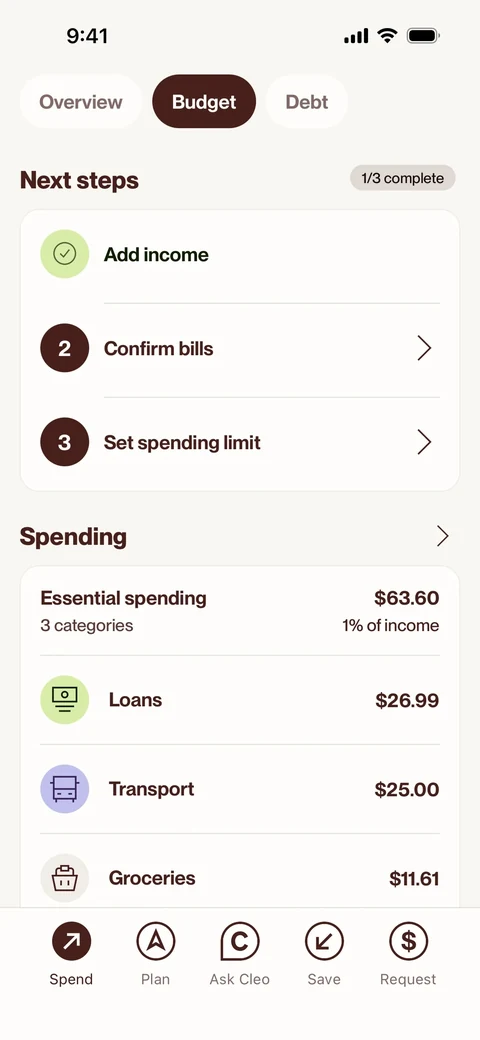The width and height of the screenshot is (480, 1040).
Task: Tap the Spend arrow icon
Action: click(71, 941)
